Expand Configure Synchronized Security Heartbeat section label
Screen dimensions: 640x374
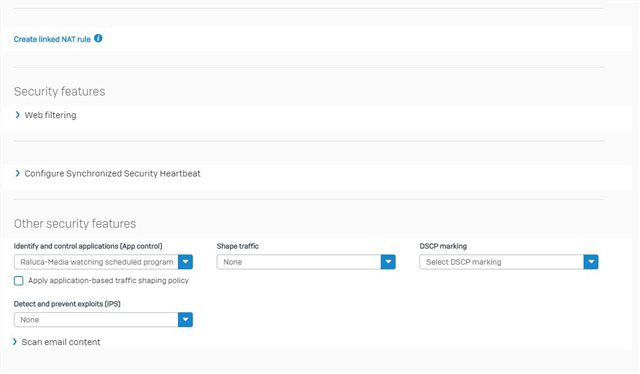(x=112, y=174)
